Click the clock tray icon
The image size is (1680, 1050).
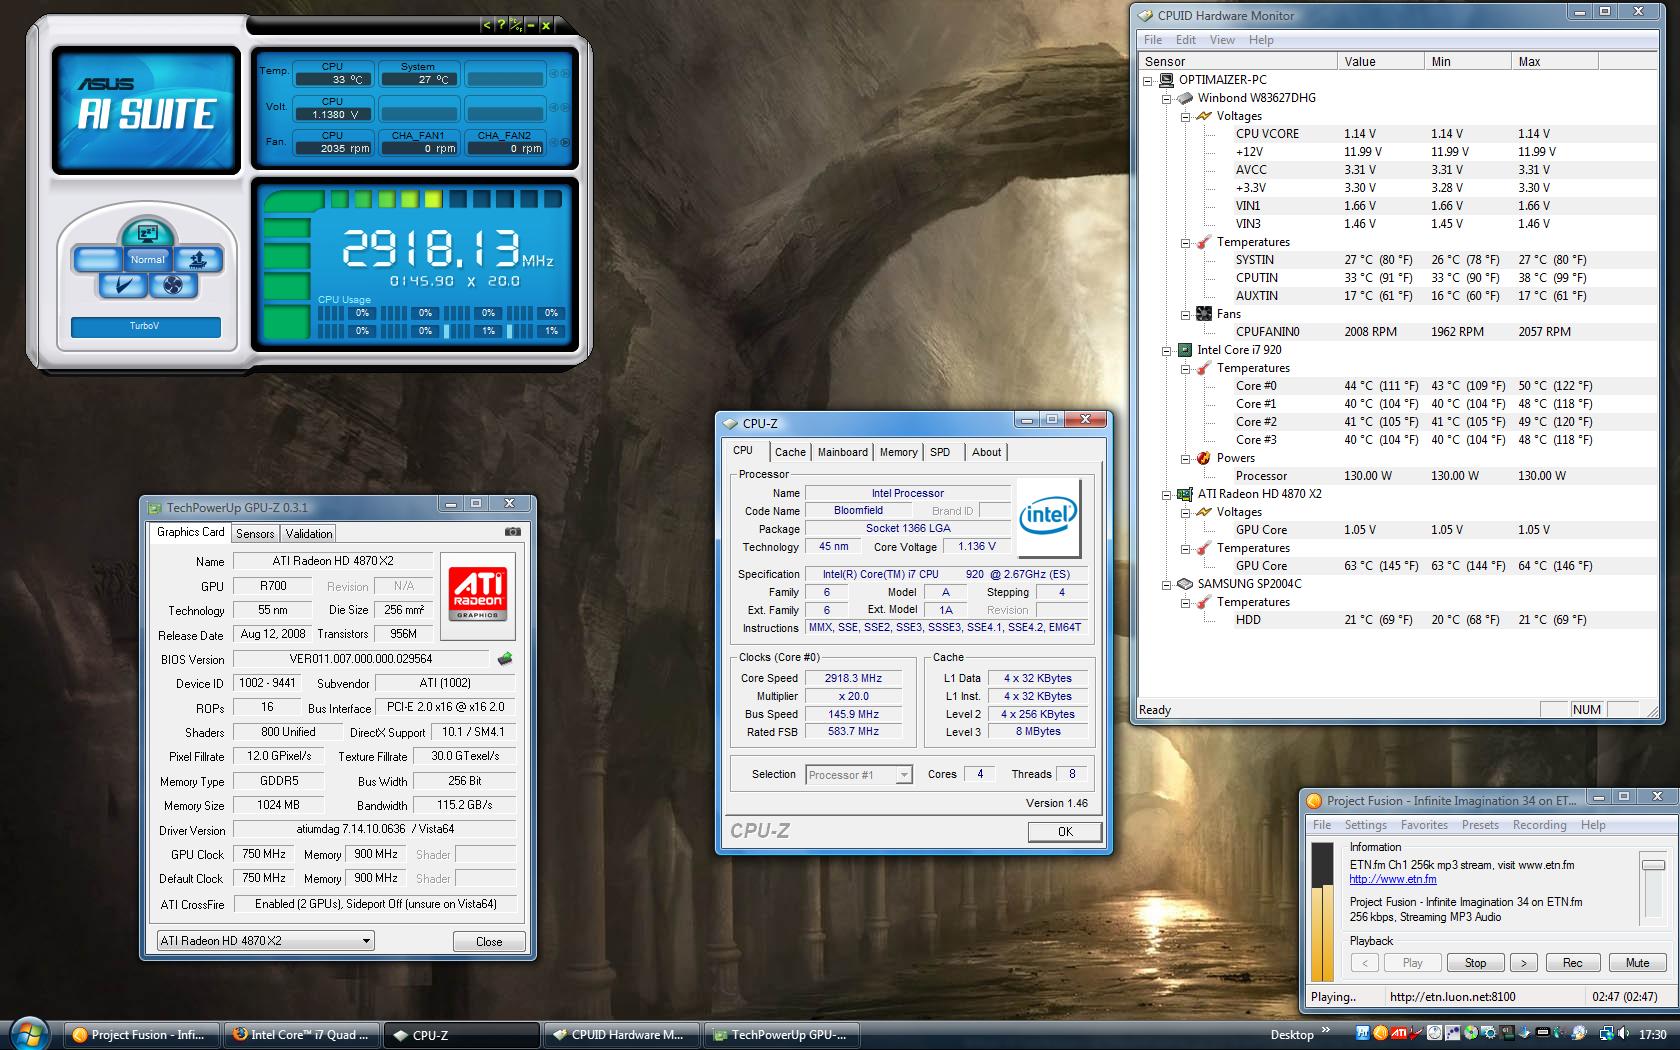(1434, 1034)
